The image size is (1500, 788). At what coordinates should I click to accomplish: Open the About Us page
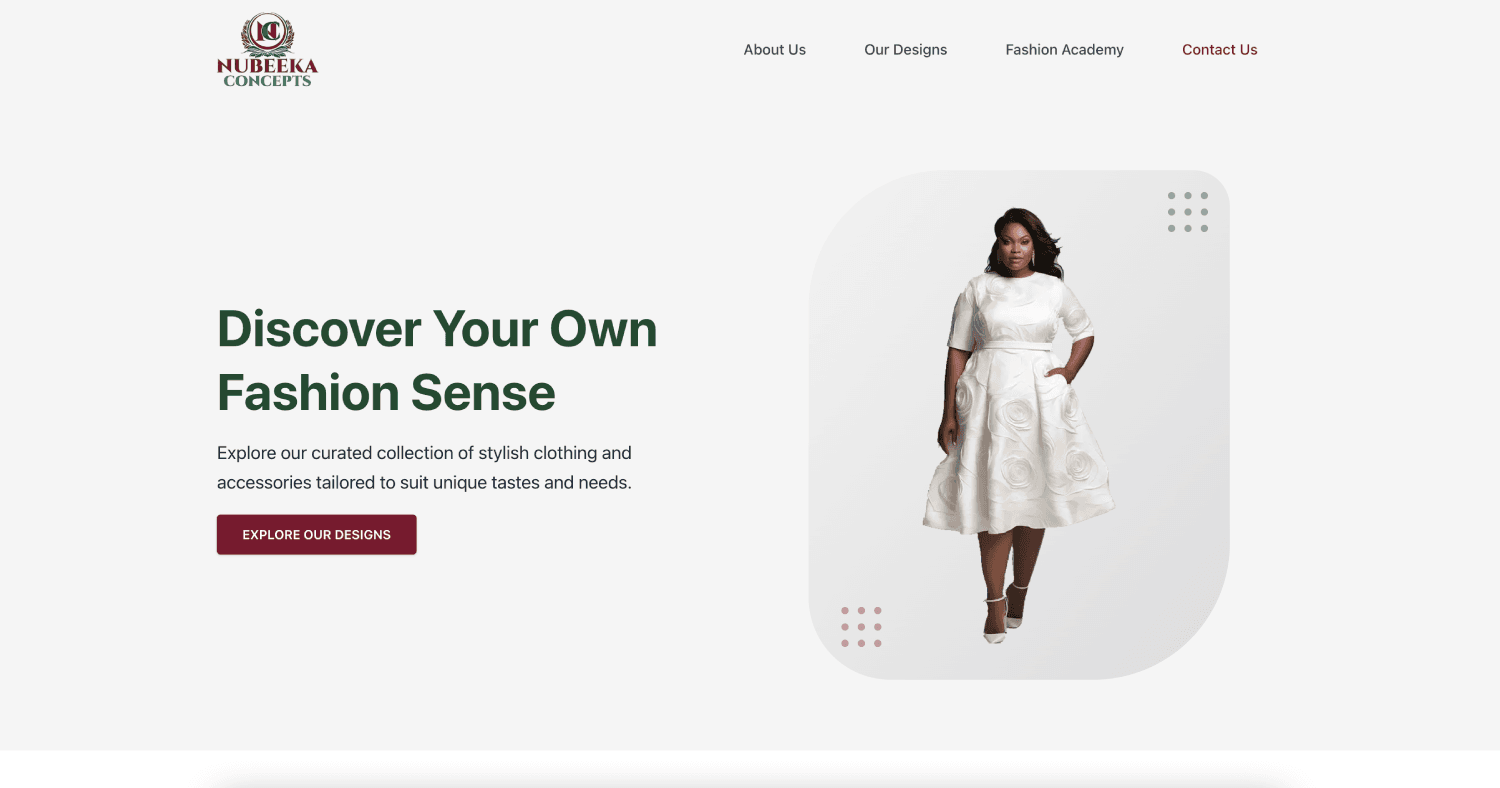[x=774, y=50]
